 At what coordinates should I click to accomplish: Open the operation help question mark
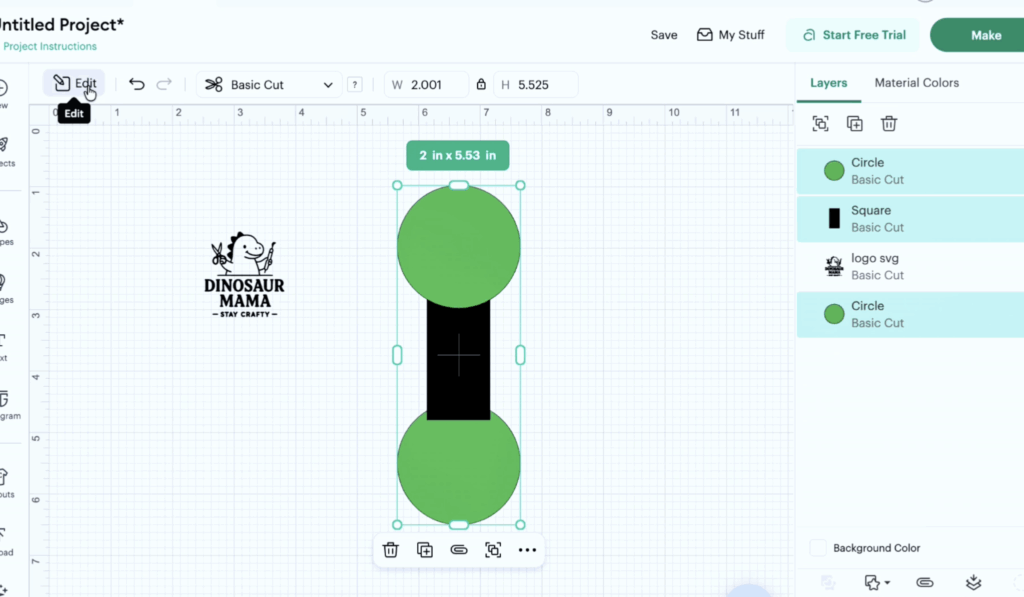pyautogui.click(x=355, y=85)
